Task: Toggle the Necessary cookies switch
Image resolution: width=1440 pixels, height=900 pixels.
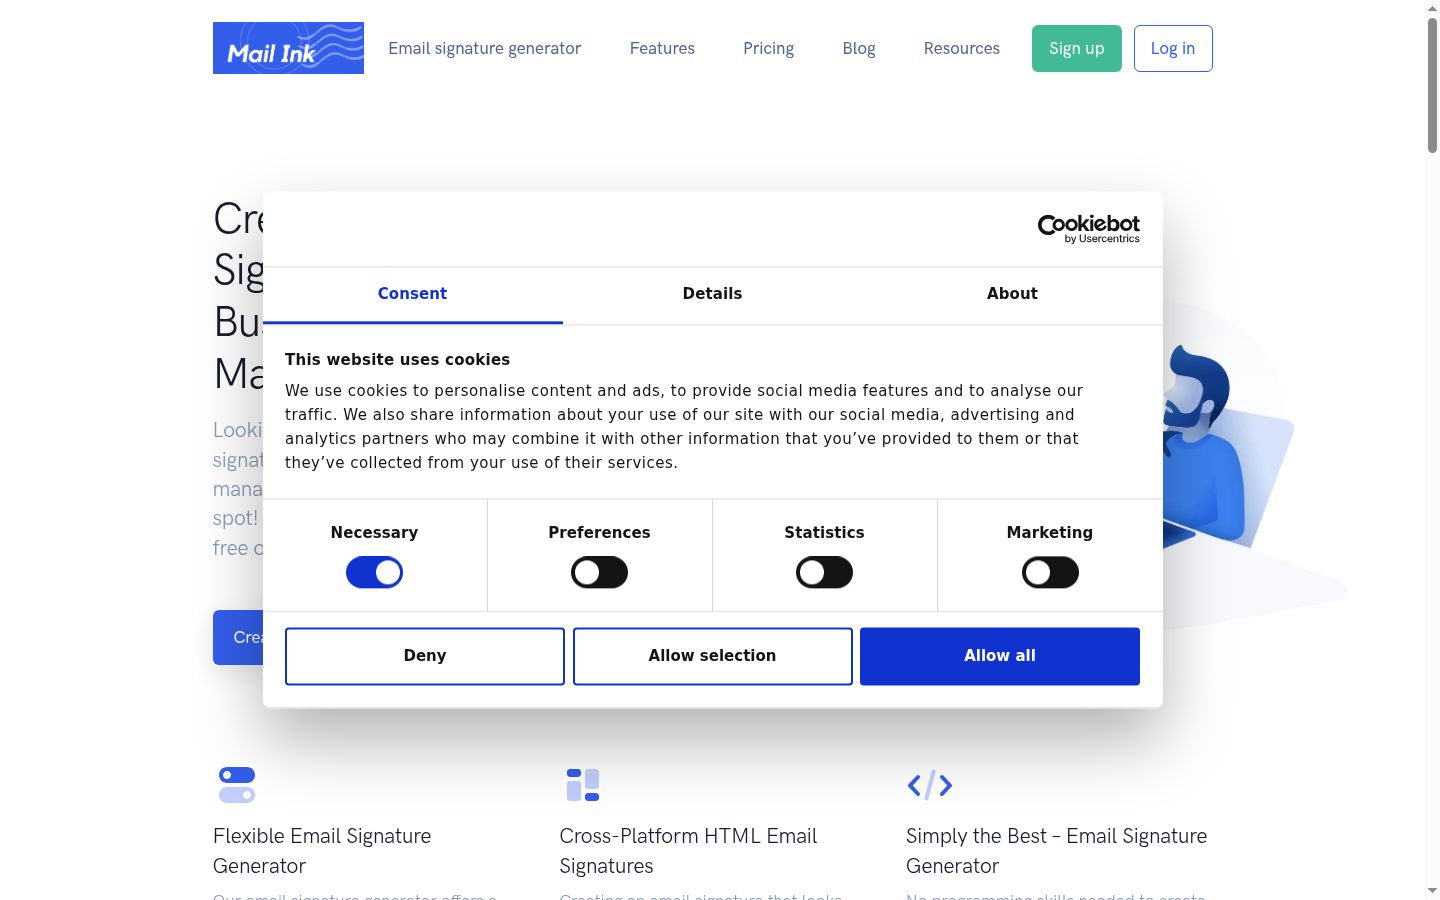Action: click(374, 573)
